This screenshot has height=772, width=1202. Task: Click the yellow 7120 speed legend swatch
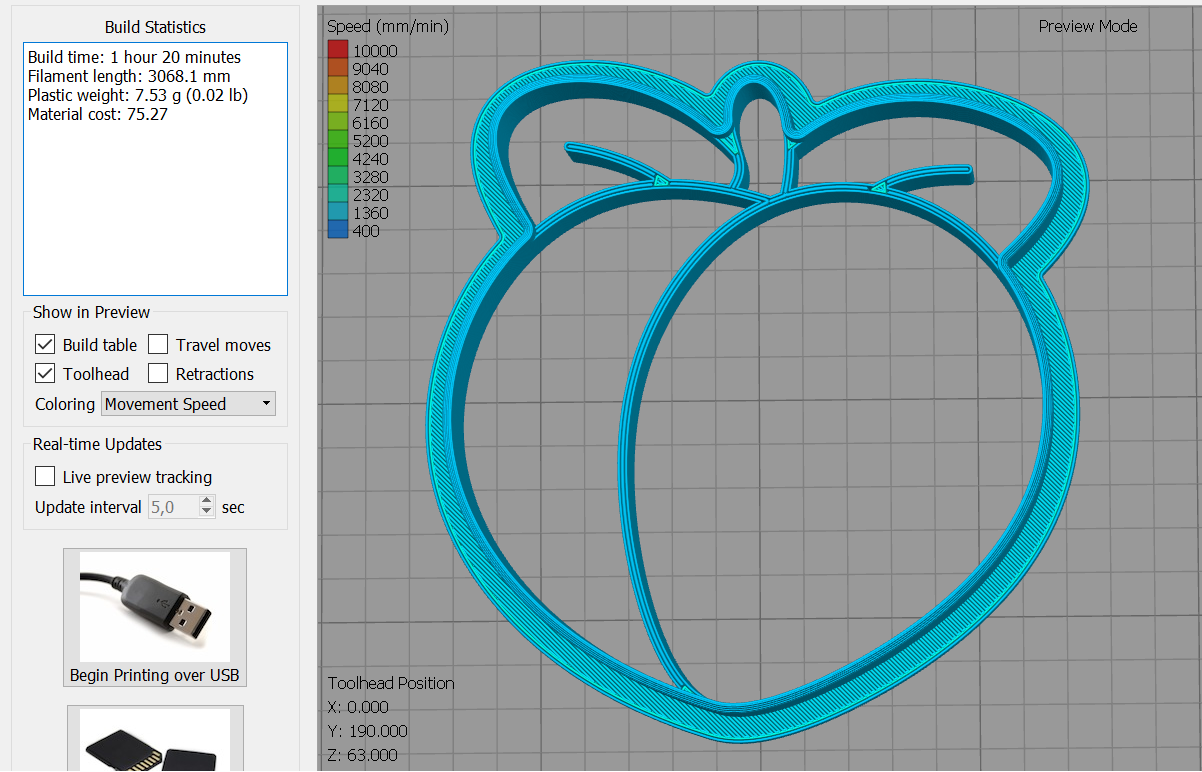pyautogui.click(x=338, y=105)
